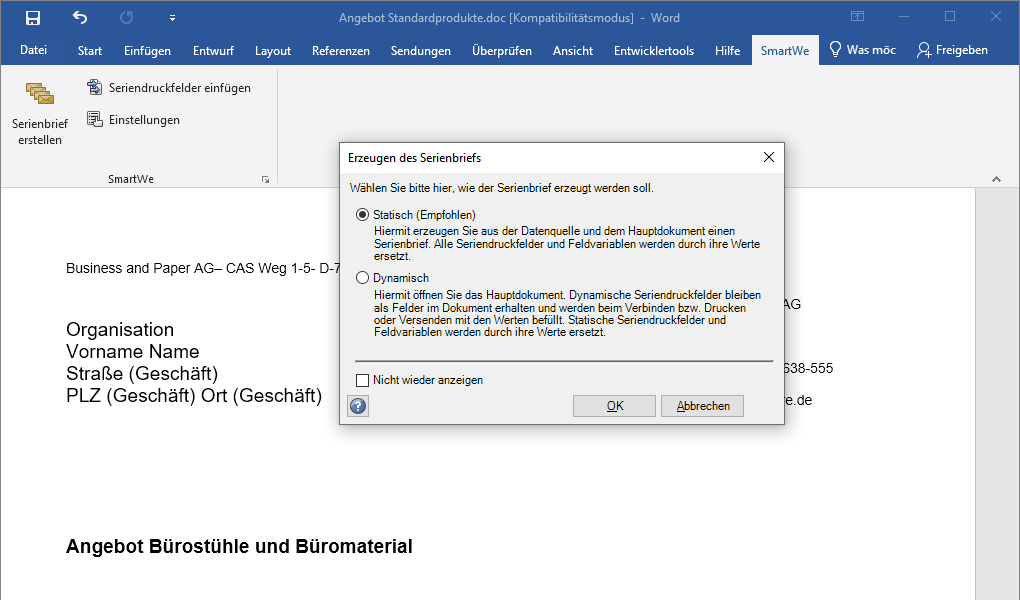Viewport: 1020px width, 600px height.
Task: Select the Statisch (Empfohlen) radio option
Action: pos(362,215)
